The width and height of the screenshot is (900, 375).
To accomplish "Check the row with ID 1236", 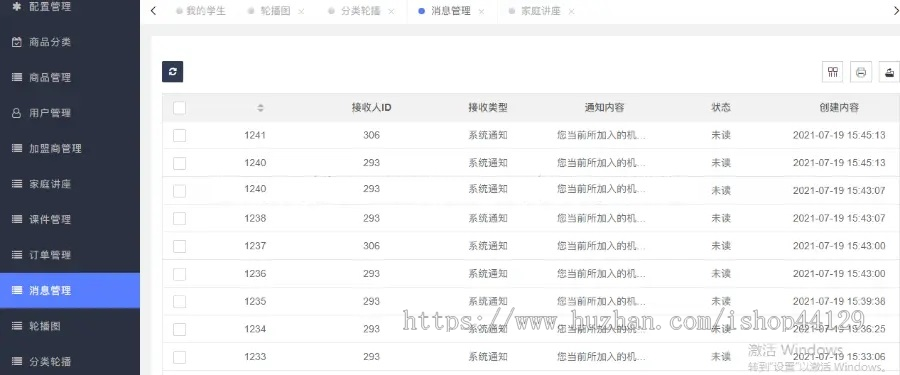I will [180, 274].
